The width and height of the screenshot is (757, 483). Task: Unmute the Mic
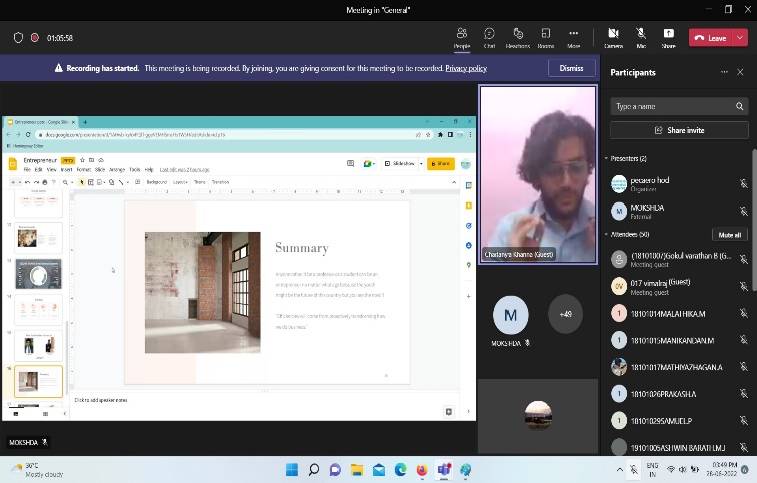click(x=641, y=37)
